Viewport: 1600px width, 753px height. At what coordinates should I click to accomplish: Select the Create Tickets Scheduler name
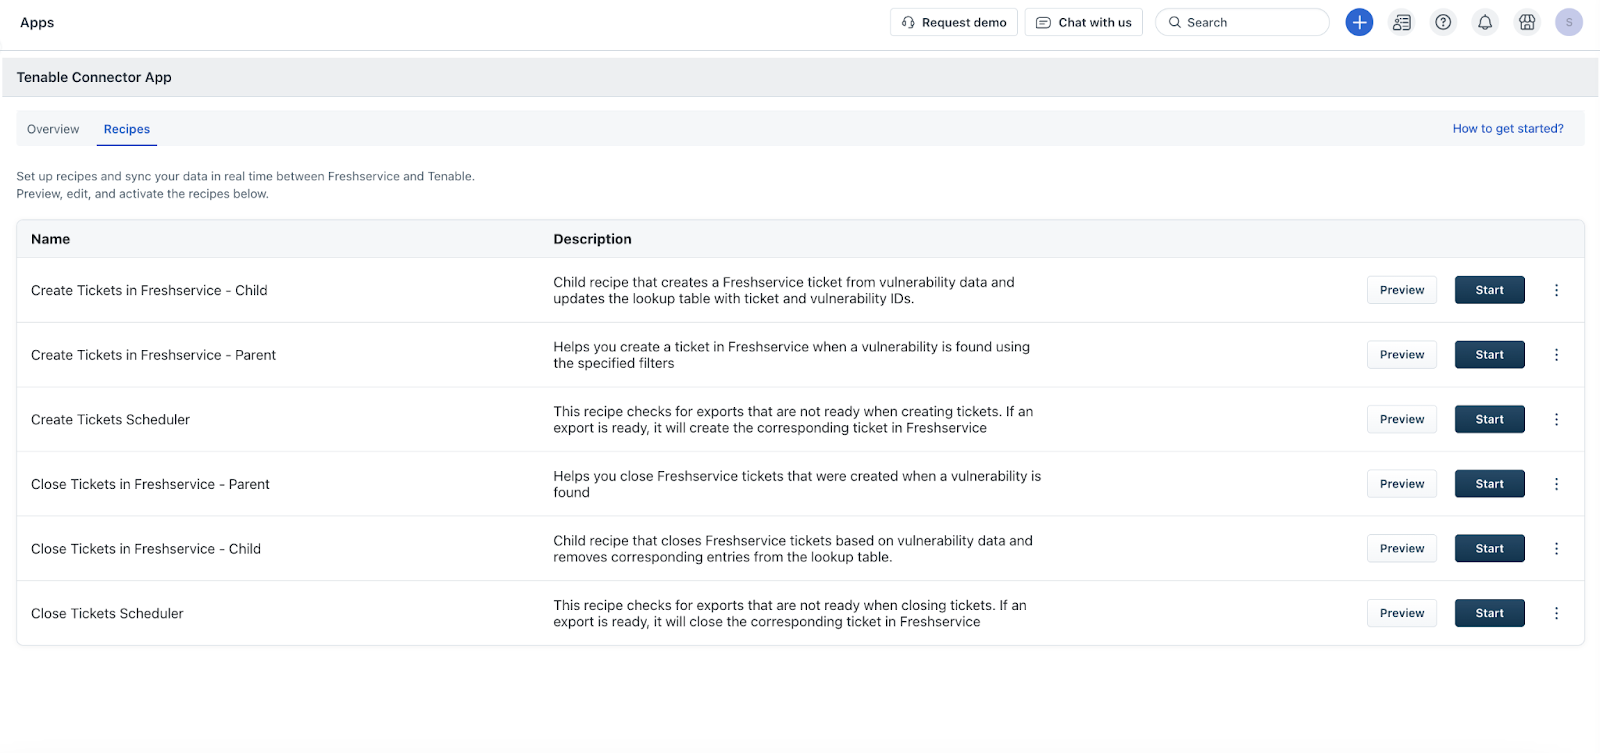[x=110, y=419]
